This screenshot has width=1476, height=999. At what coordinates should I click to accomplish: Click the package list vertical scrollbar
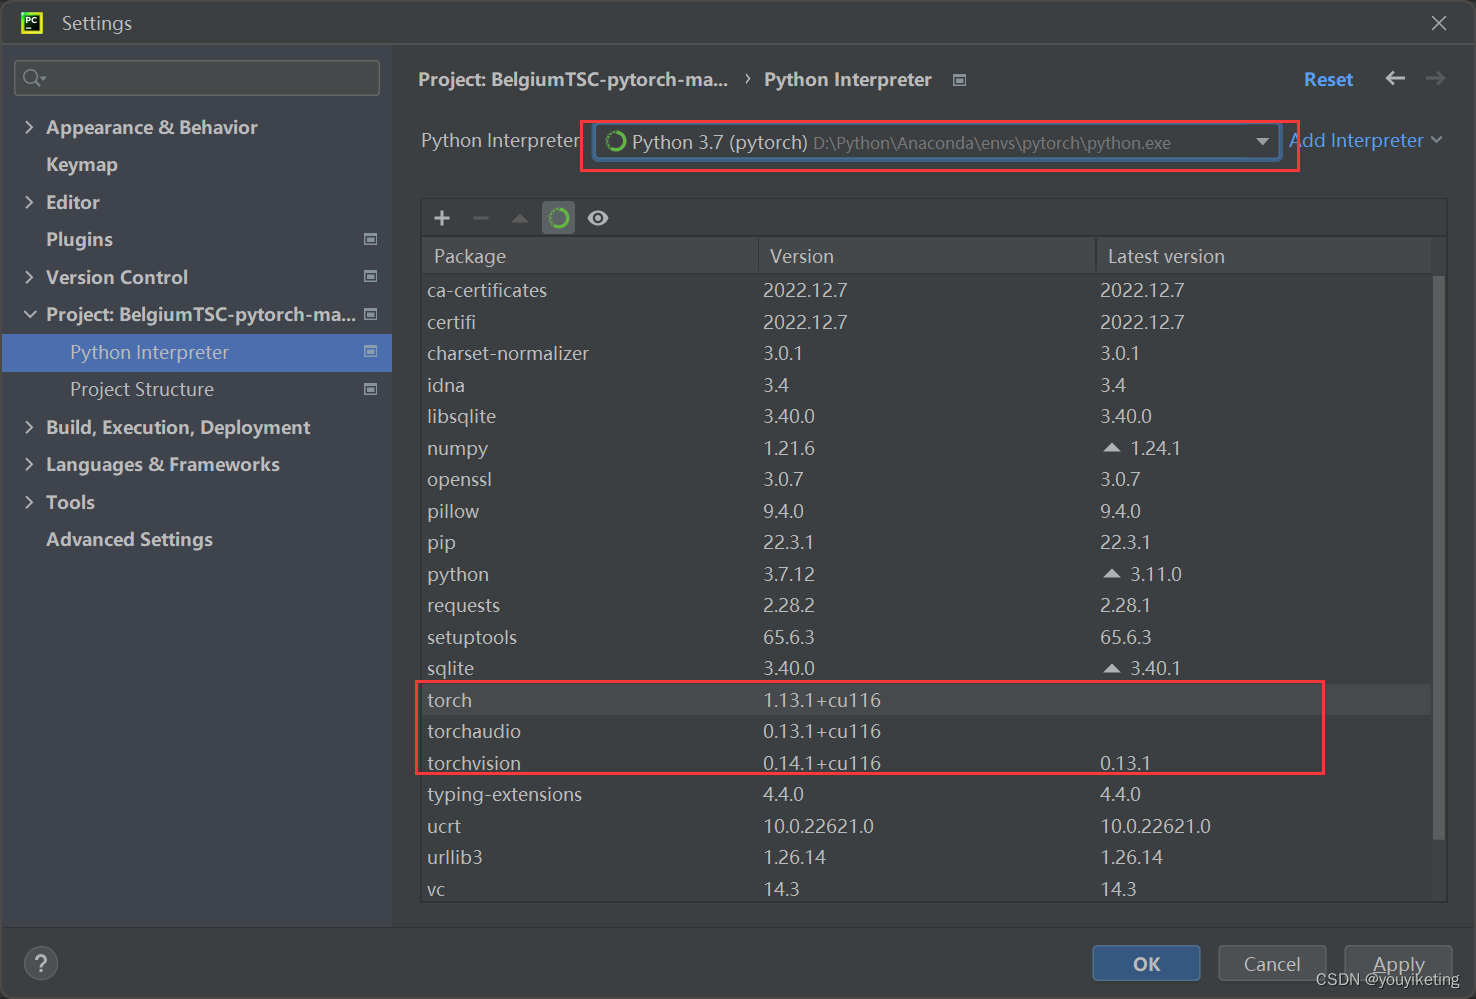(x=1439, y=557)
